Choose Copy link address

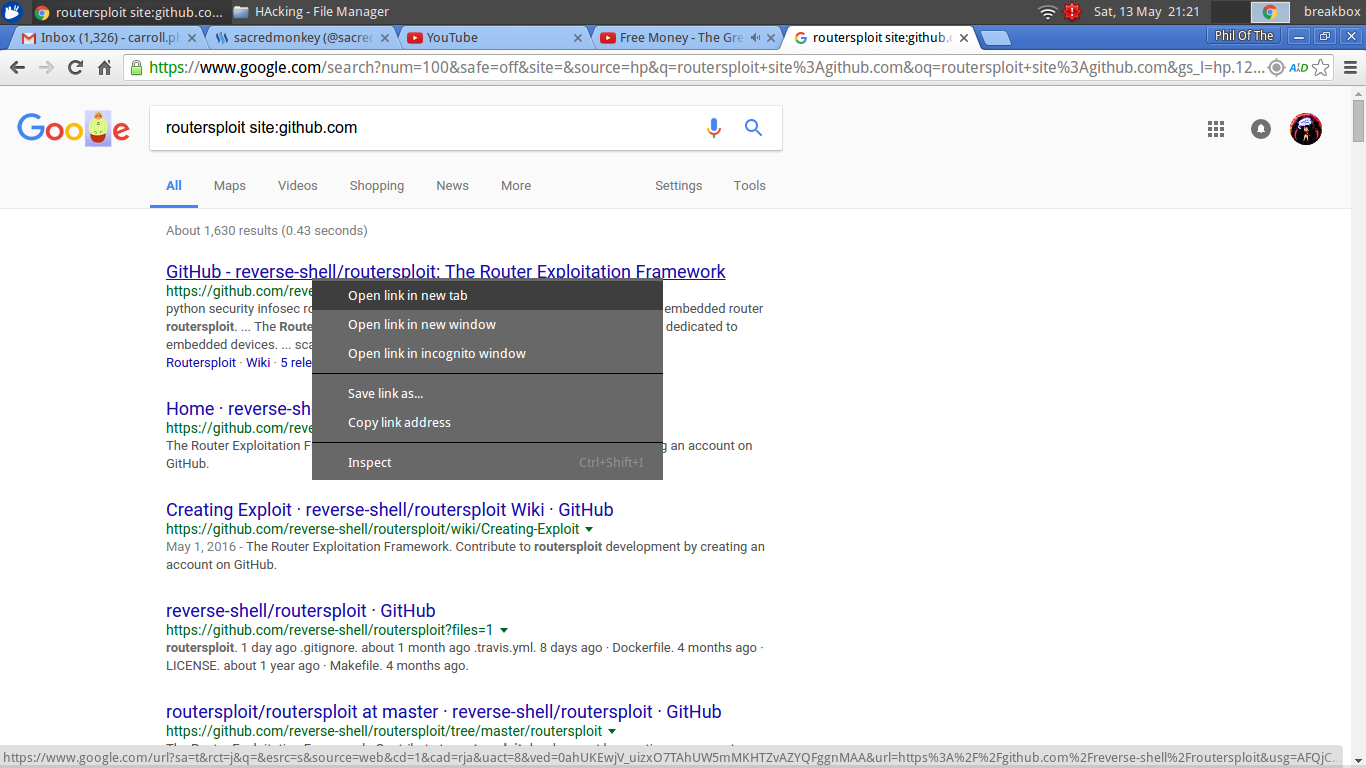coord(487,422)
